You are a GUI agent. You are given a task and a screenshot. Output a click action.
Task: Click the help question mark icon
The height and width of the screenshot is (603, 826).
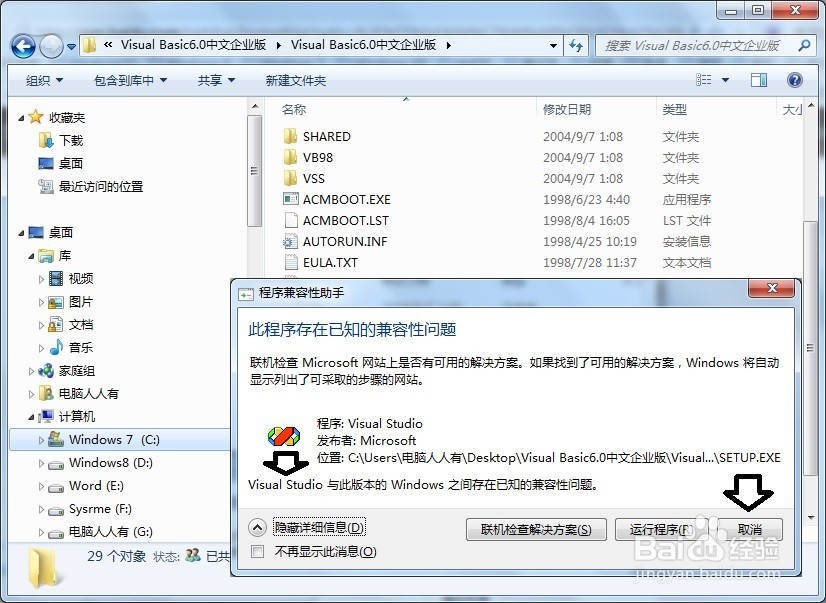[794, 80]
